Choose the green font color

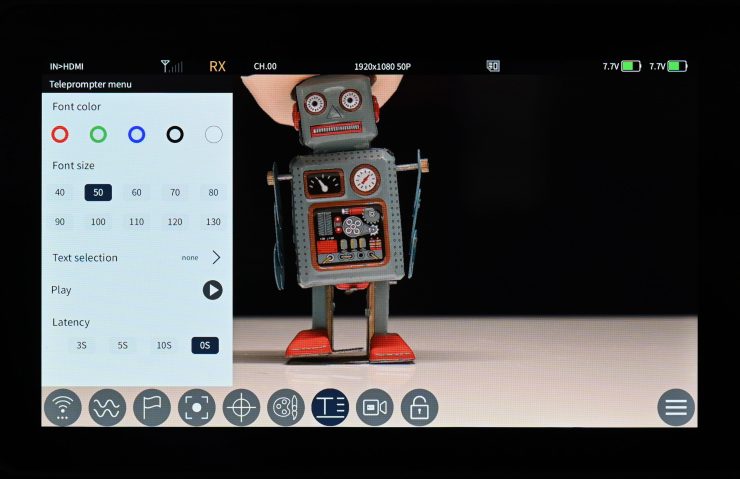[98, 134]
